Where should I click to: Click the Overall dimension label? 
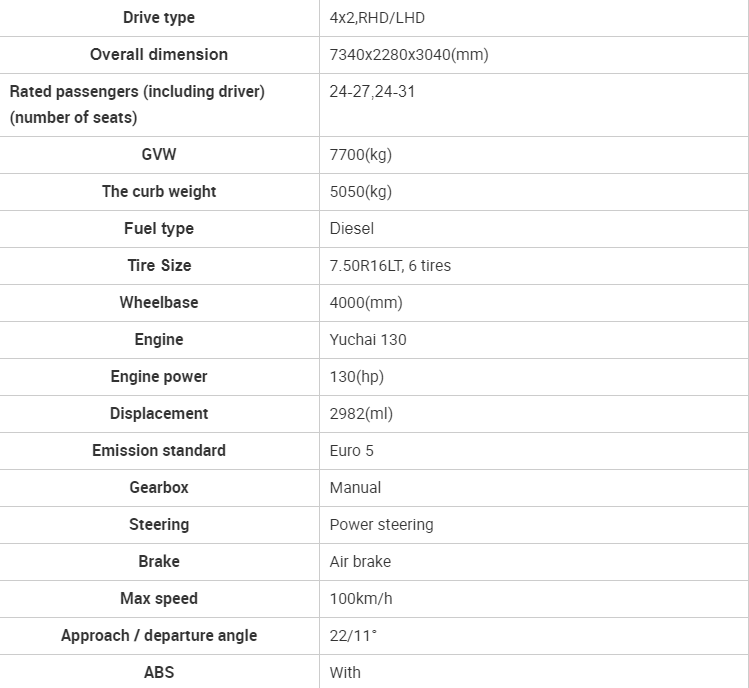(x=159, y=54)
